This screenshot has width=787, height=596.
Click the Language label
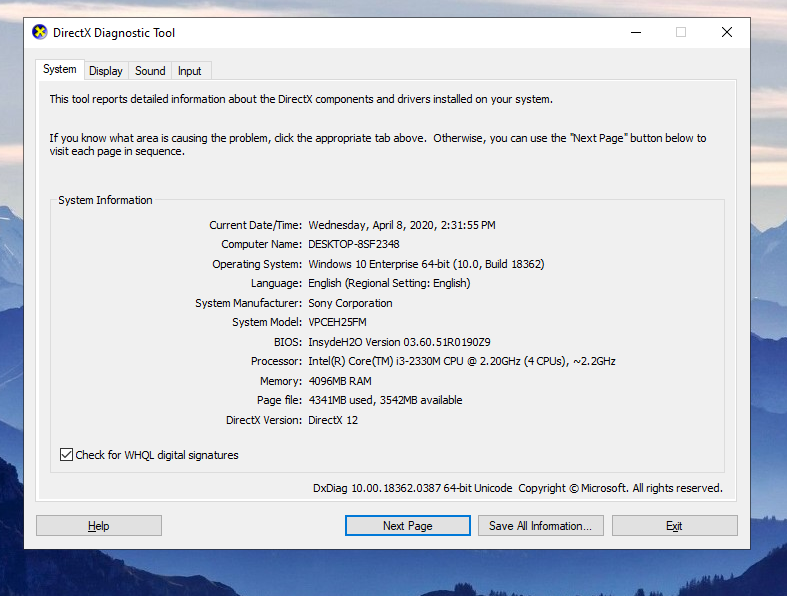(277, 284)
